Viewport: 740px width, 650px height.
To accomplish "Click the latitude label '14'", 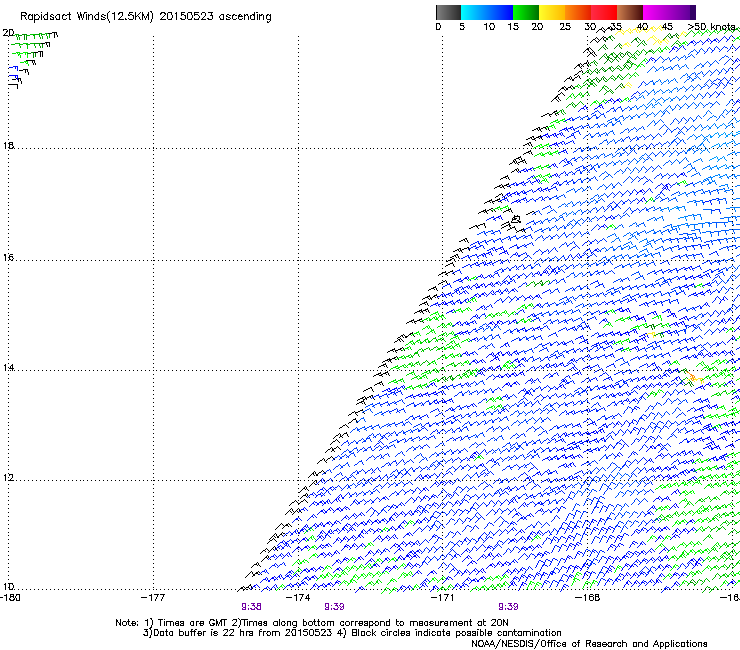I will tap(8, 367).
